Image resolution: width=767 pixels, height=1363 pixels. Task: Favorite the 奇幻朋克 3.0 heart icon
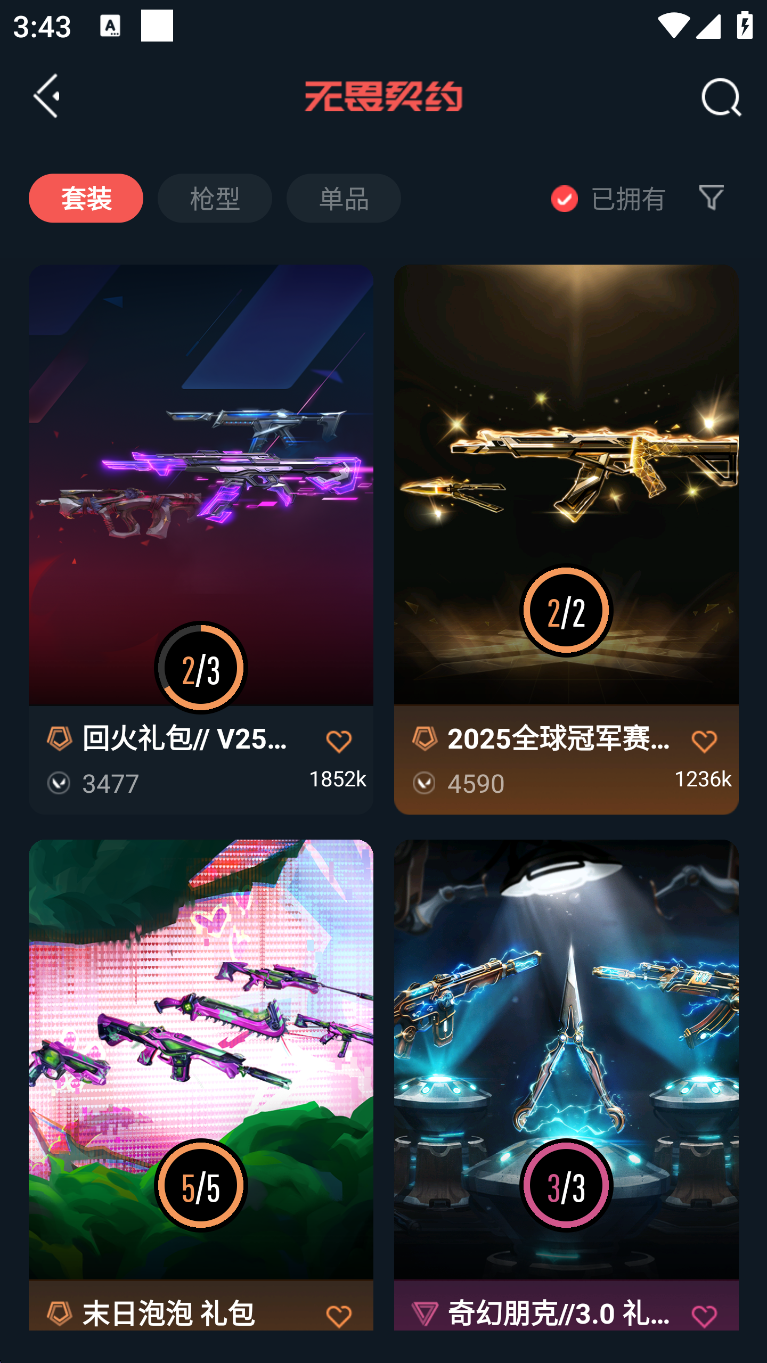(x=704, y=1316)
